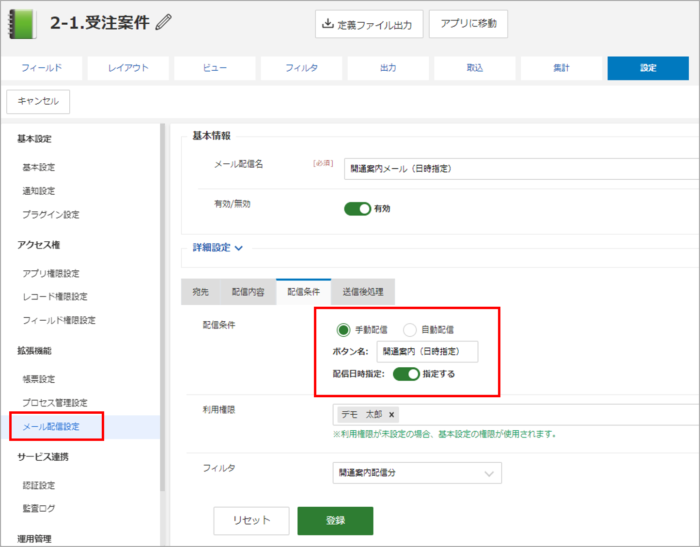Open the フィルタ dropdown 開通案内配信分
Image resolution: width=700 pixels, height=547 pixels.
tap(417, 473)
